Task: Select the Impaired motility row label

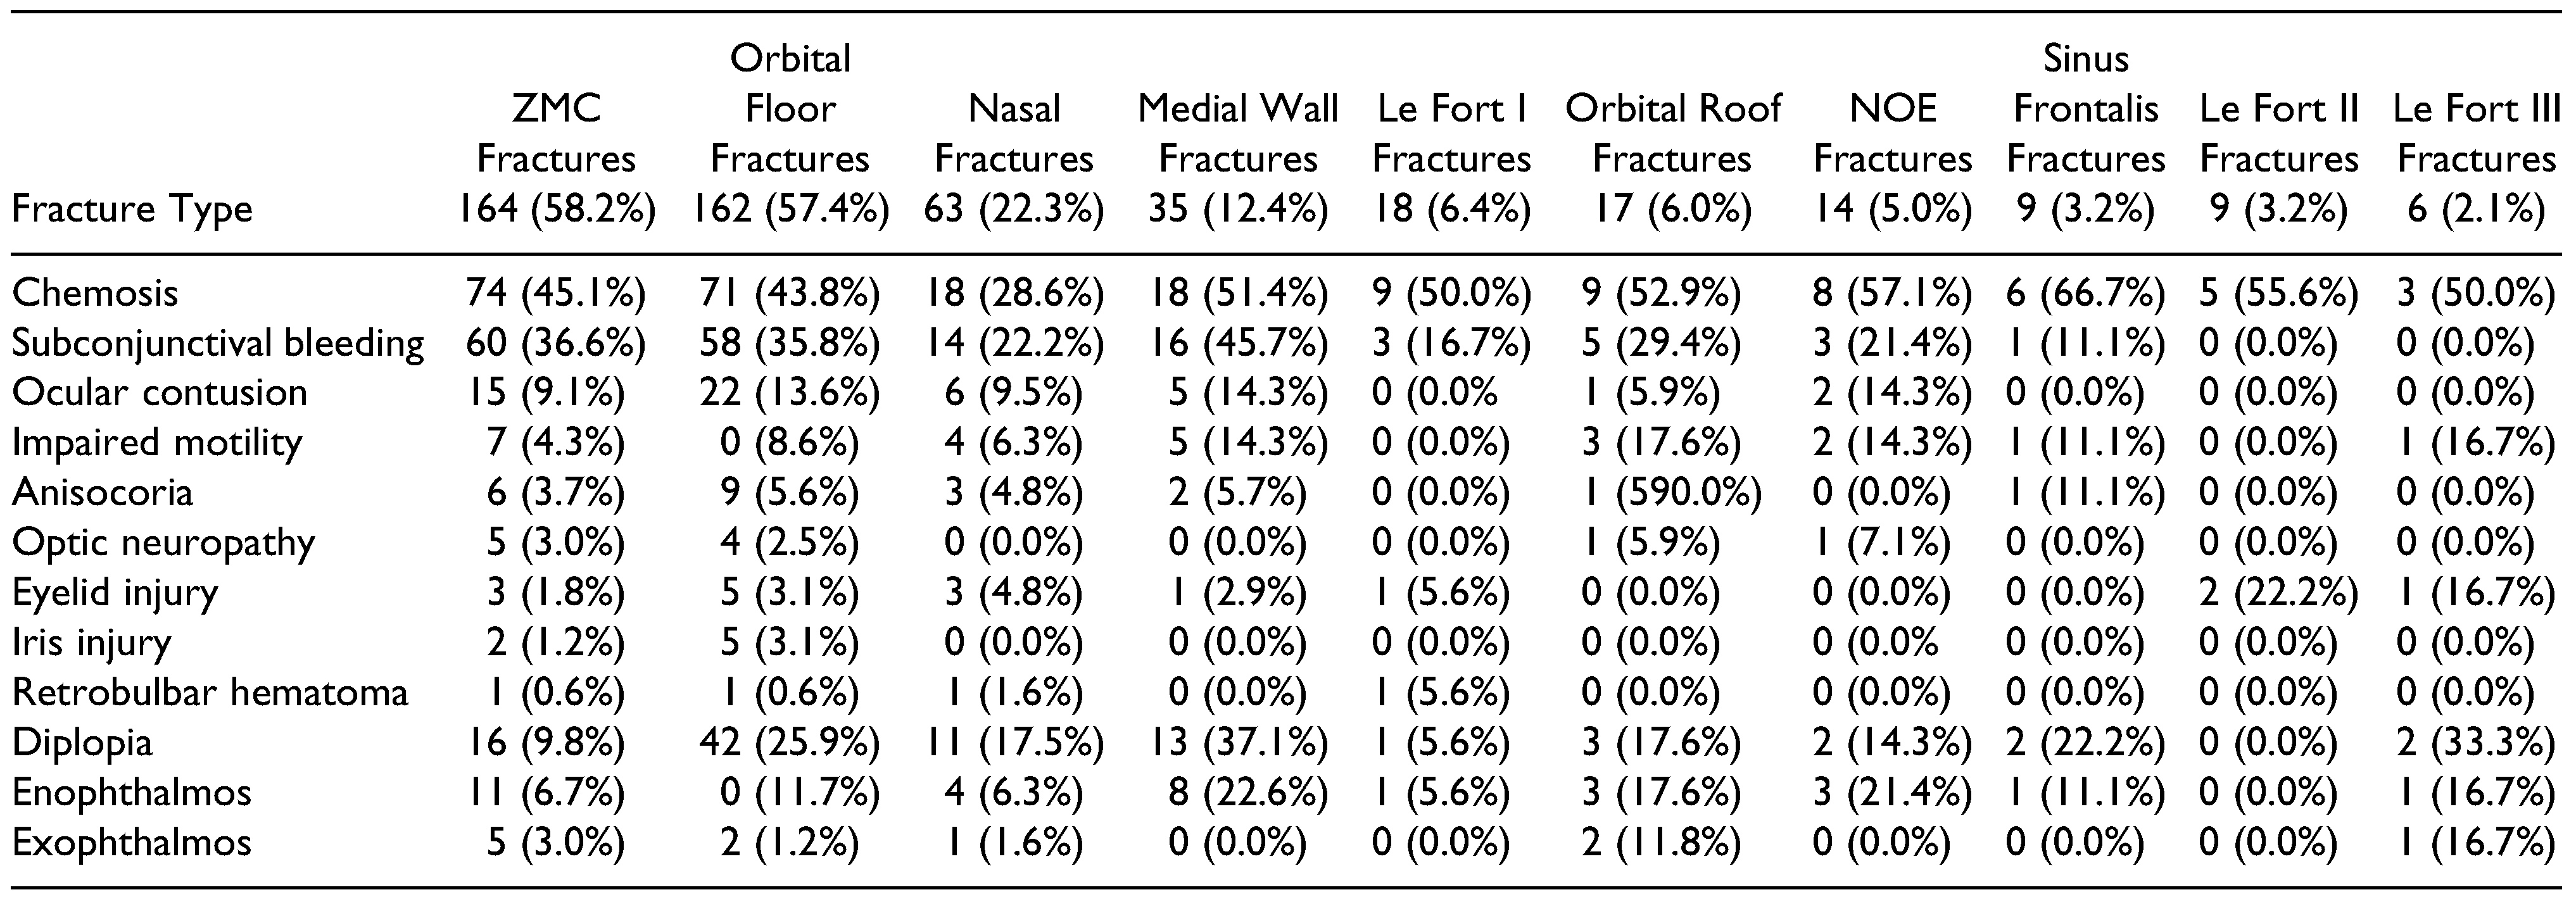Action: click(x=157, y=443)
